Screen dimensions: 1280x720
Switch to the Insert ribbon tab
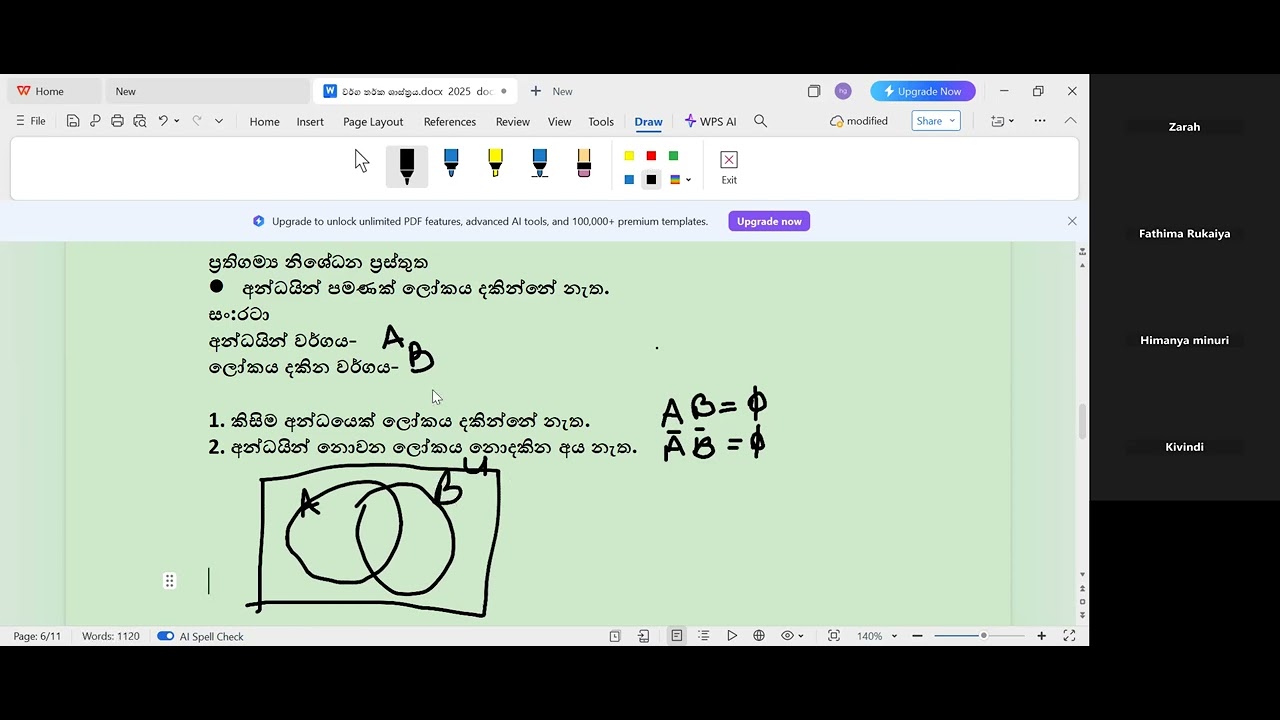310,121
